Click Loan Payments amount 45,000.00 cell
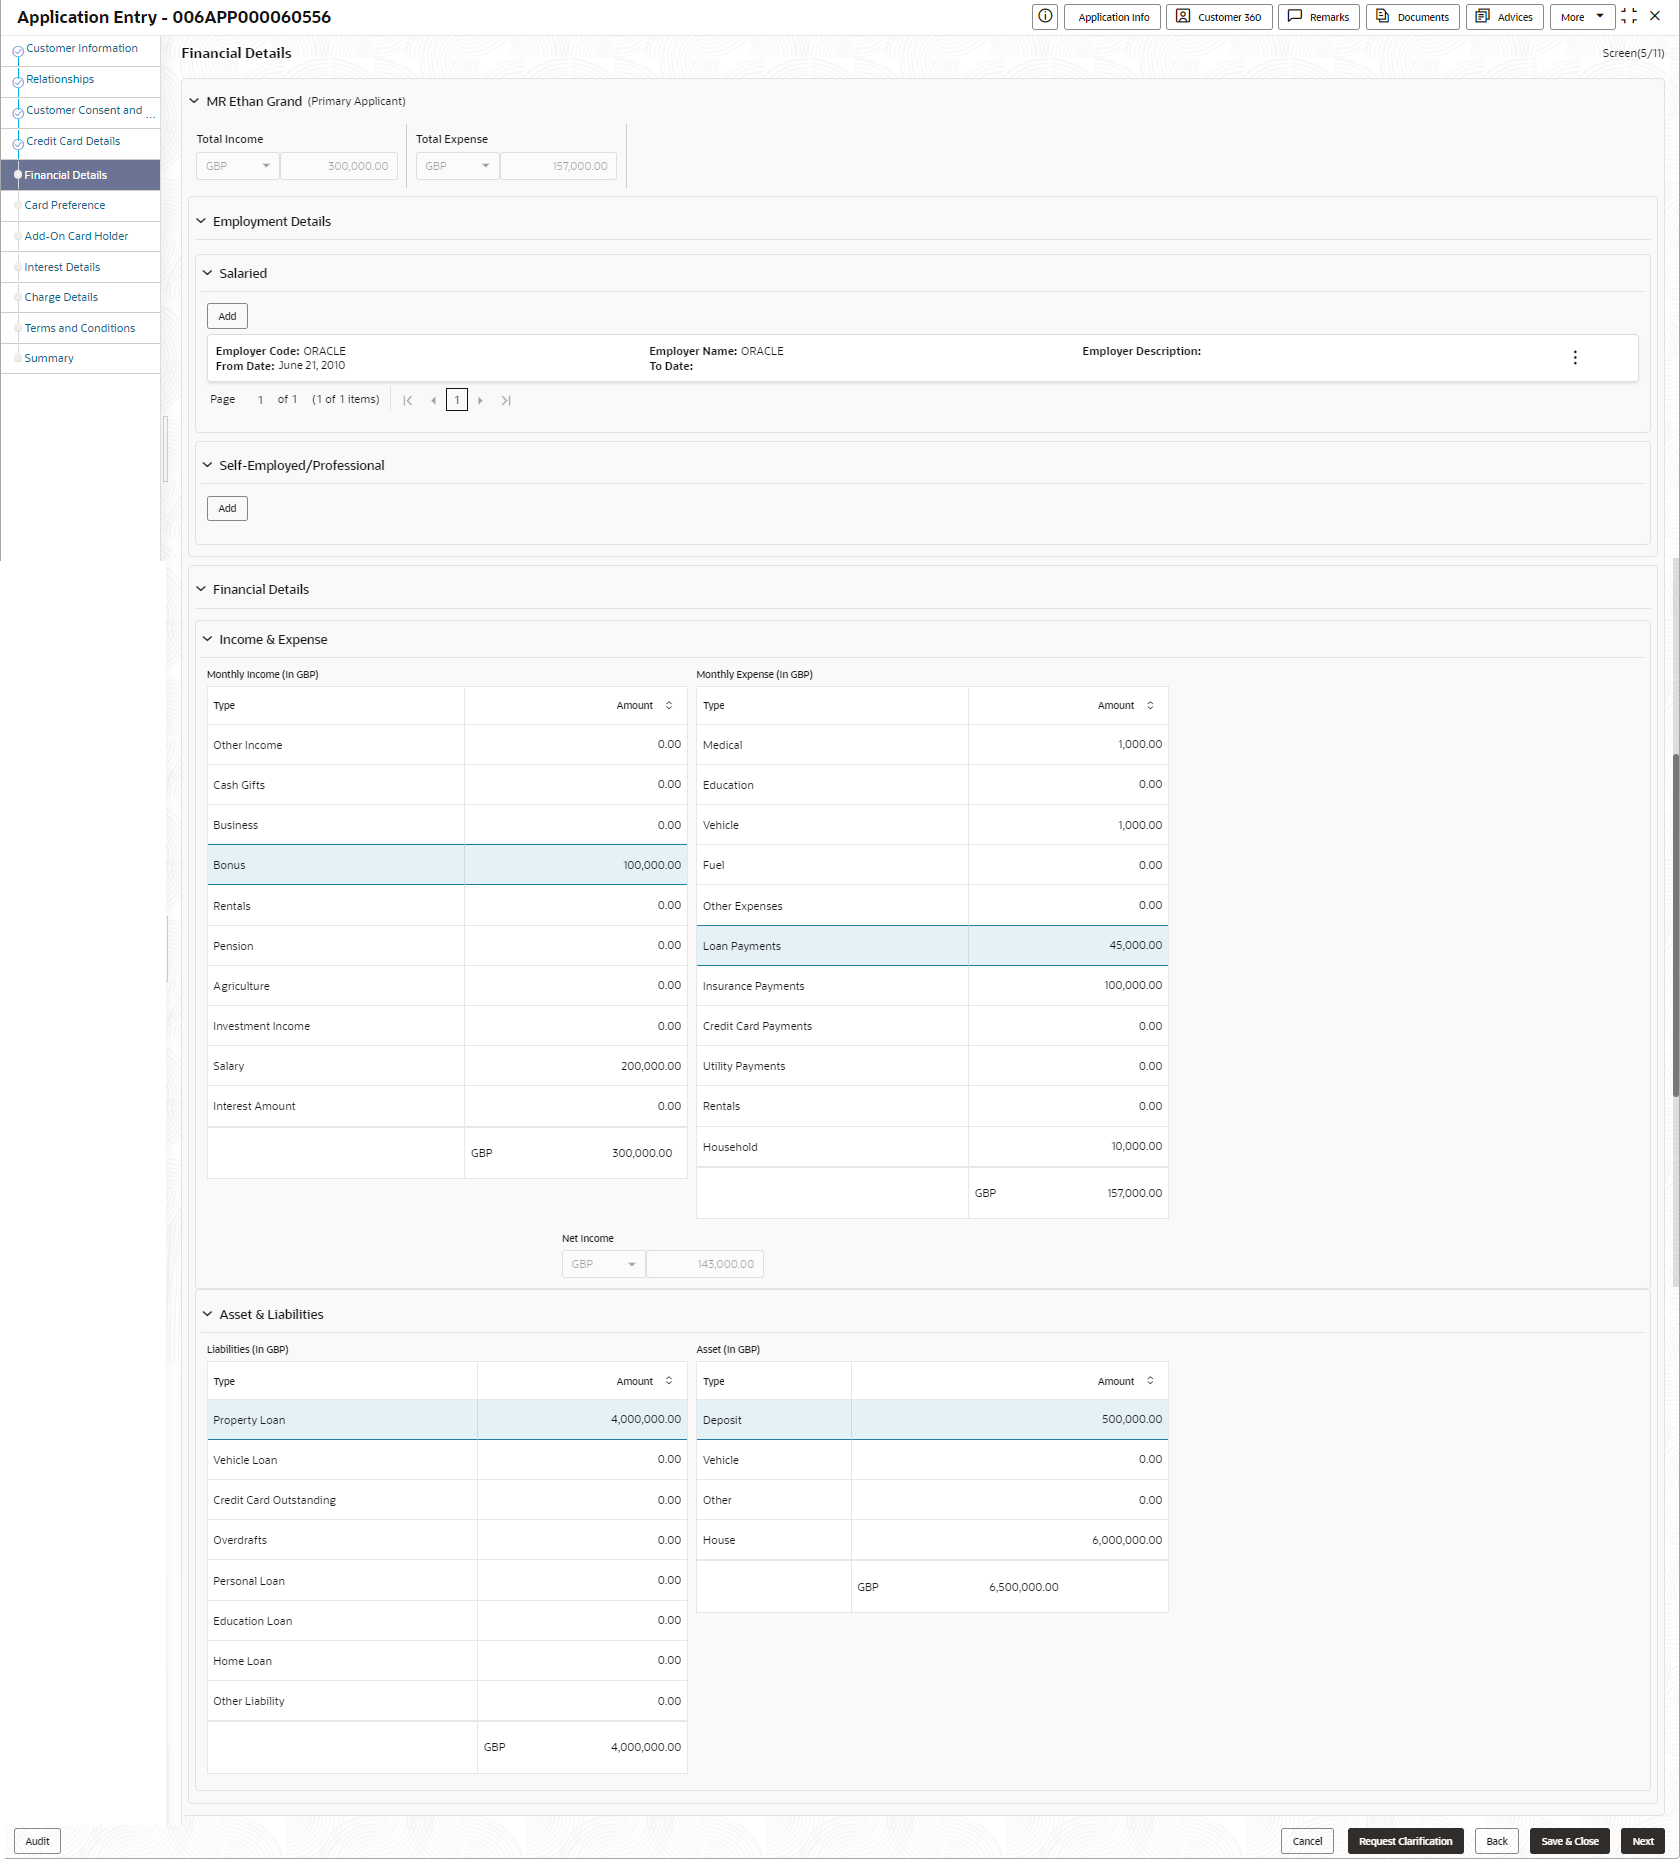The width and height of the screenshot is (1680, 1860). pyautogui.click(x=1068, y=945)
